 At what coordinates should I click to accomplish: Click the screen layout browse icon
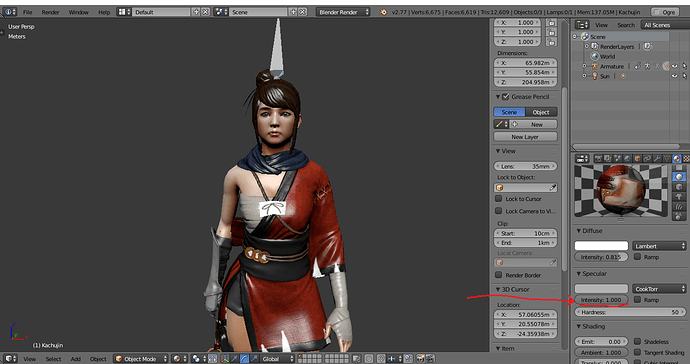(124, 12)
